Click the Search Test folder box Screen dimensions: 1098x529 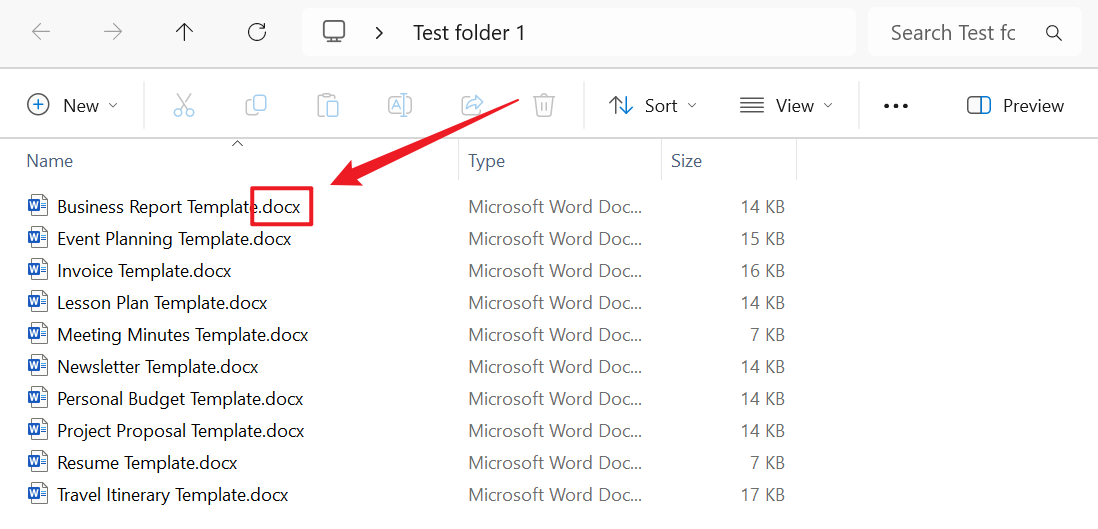click(953, 33)
